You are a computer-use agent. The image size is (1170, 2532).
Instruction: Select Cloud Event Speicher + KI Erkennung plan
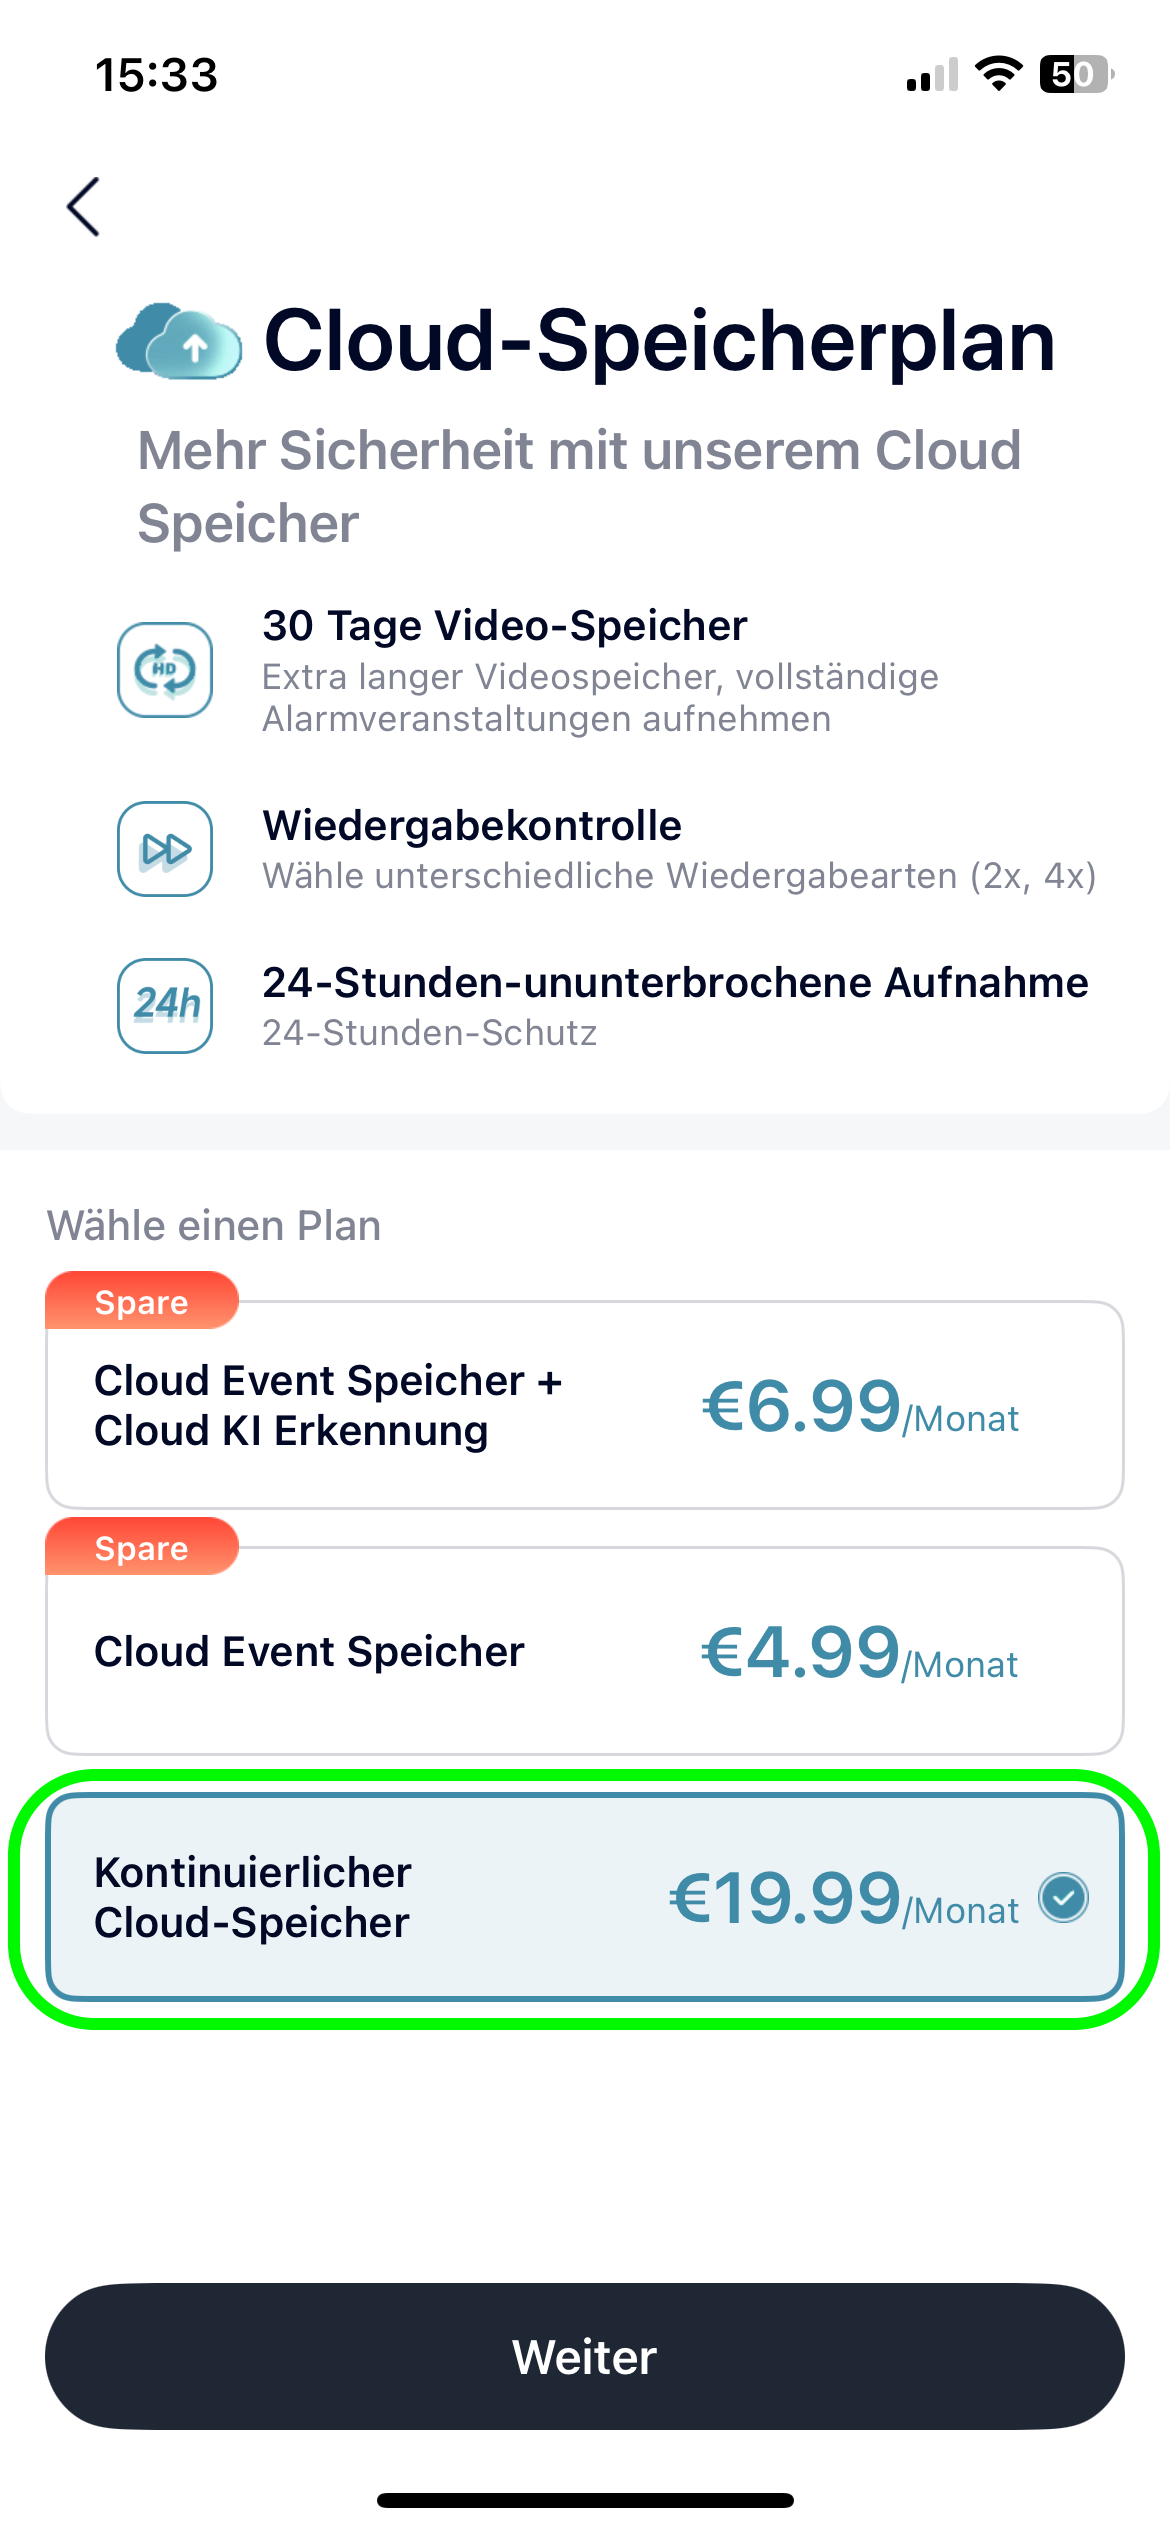(x=584, y=1405)
